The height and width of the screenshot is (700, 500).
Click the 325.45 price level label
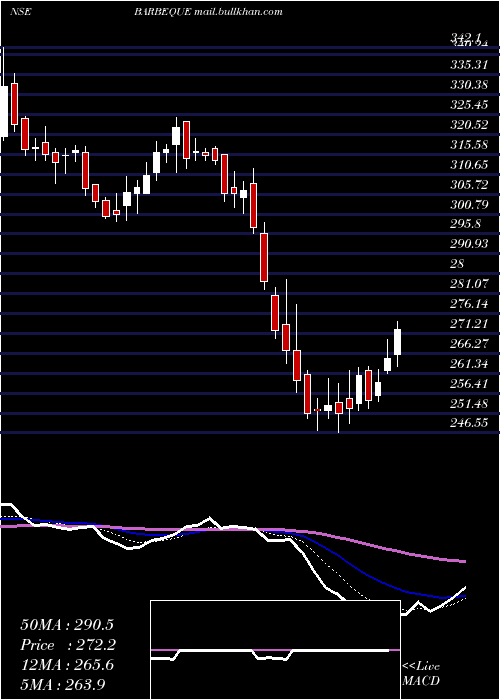(469, 105)
